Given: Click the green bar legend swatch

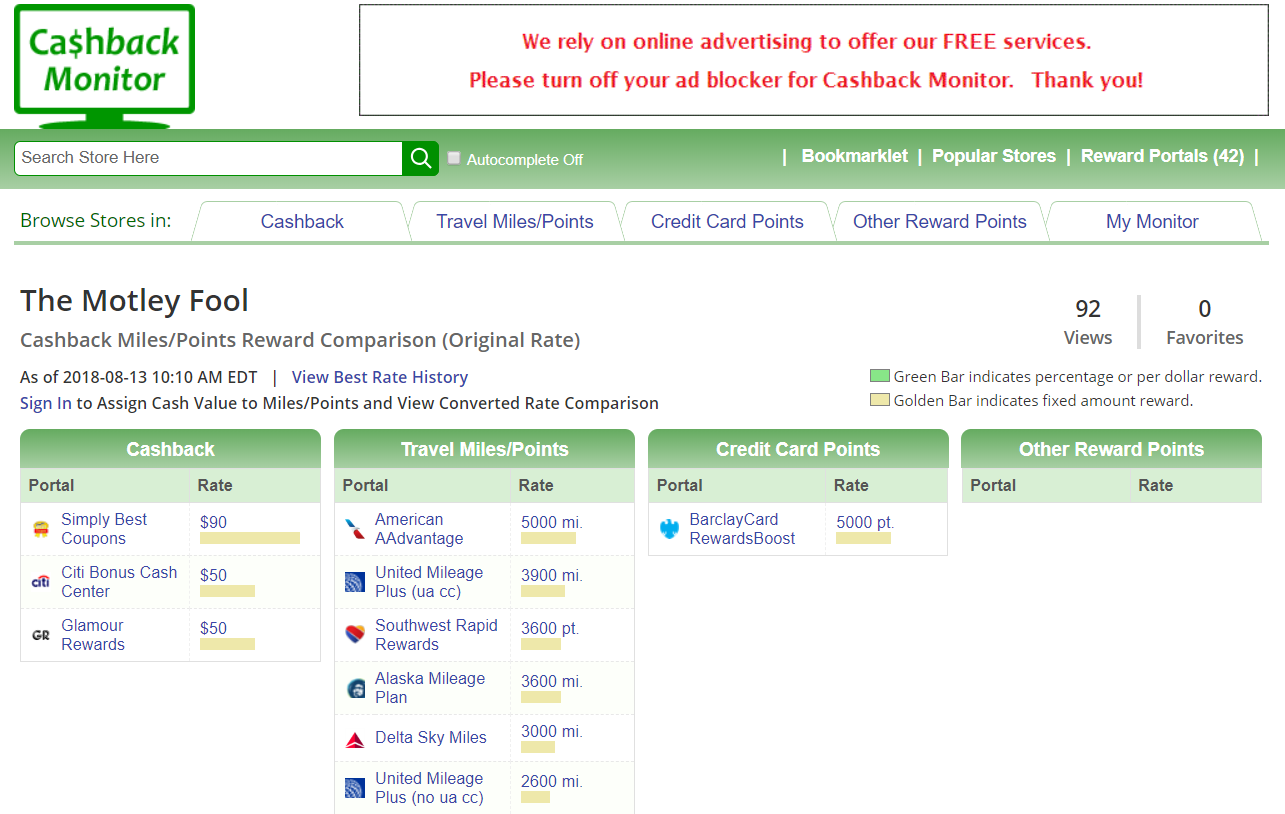Looking at the screenshot, I should pos(880,377).
